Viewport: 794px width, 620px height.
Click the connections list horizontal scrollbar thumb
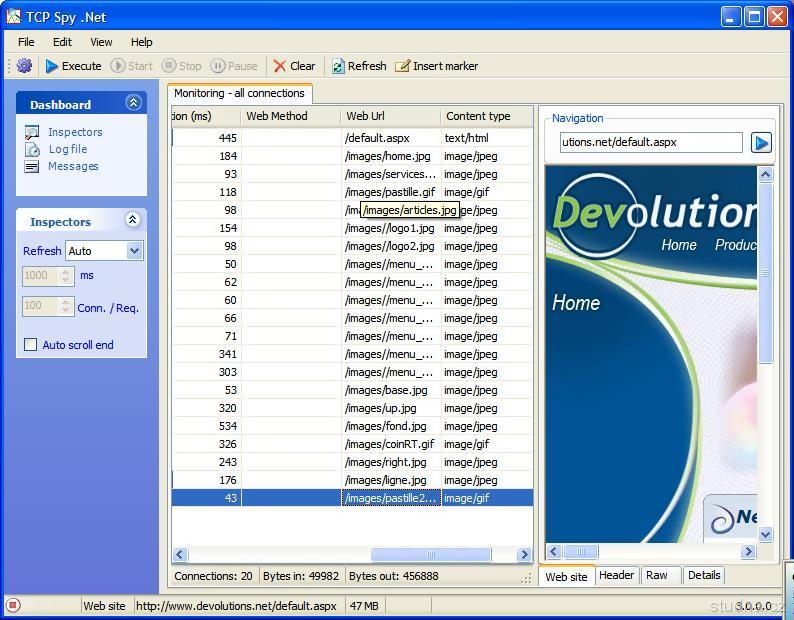tap(430, 554)
